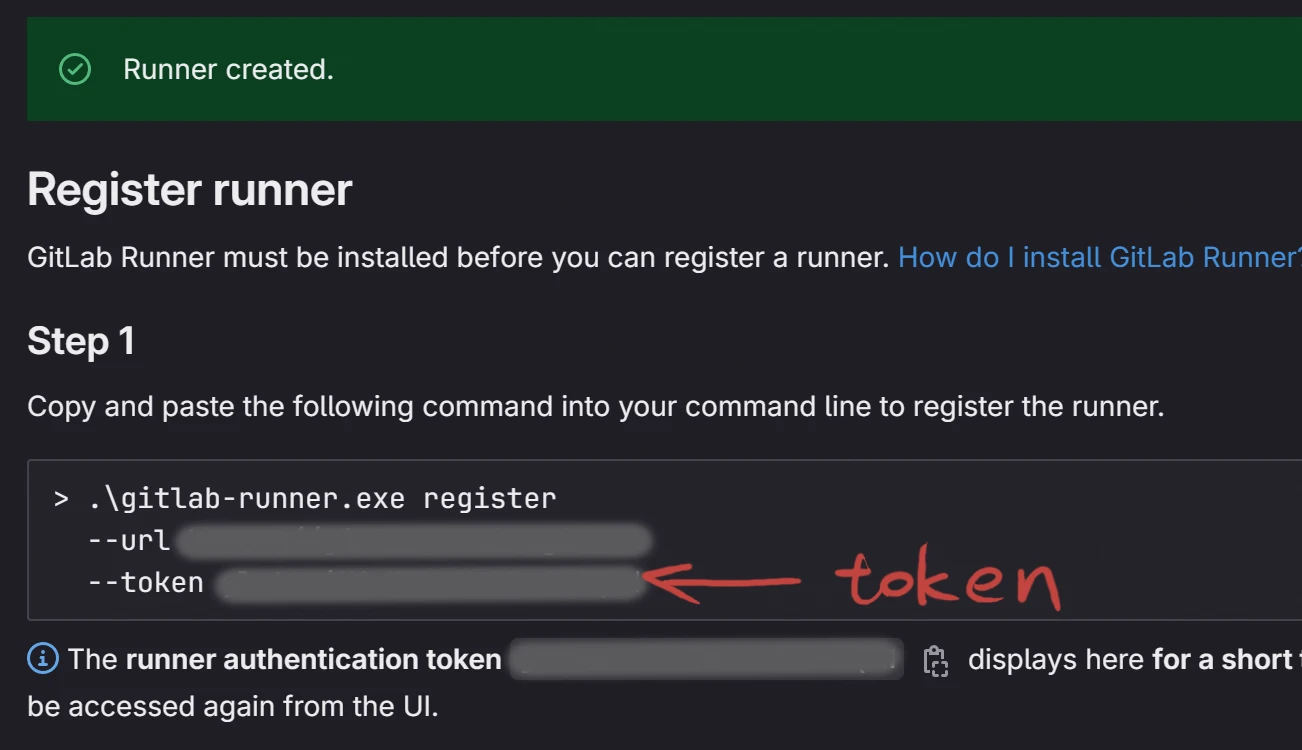Click the "Copy and paste the following command" instruction
The height and width of the screenshot is (750, 1302).
[x=595, y=407]
